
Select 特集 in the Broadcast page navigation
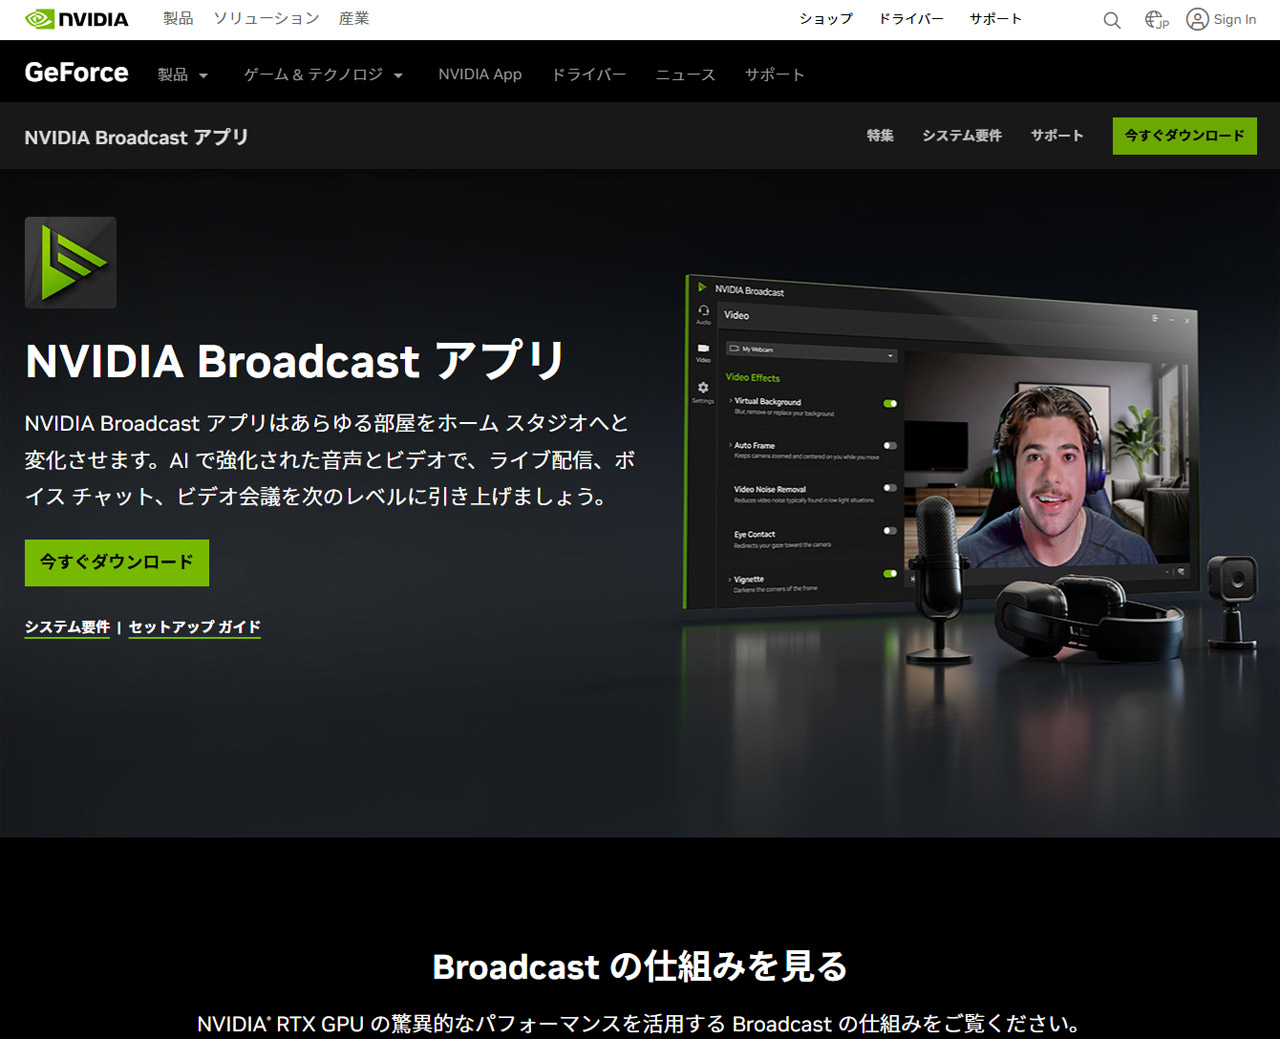pos(880,136)
